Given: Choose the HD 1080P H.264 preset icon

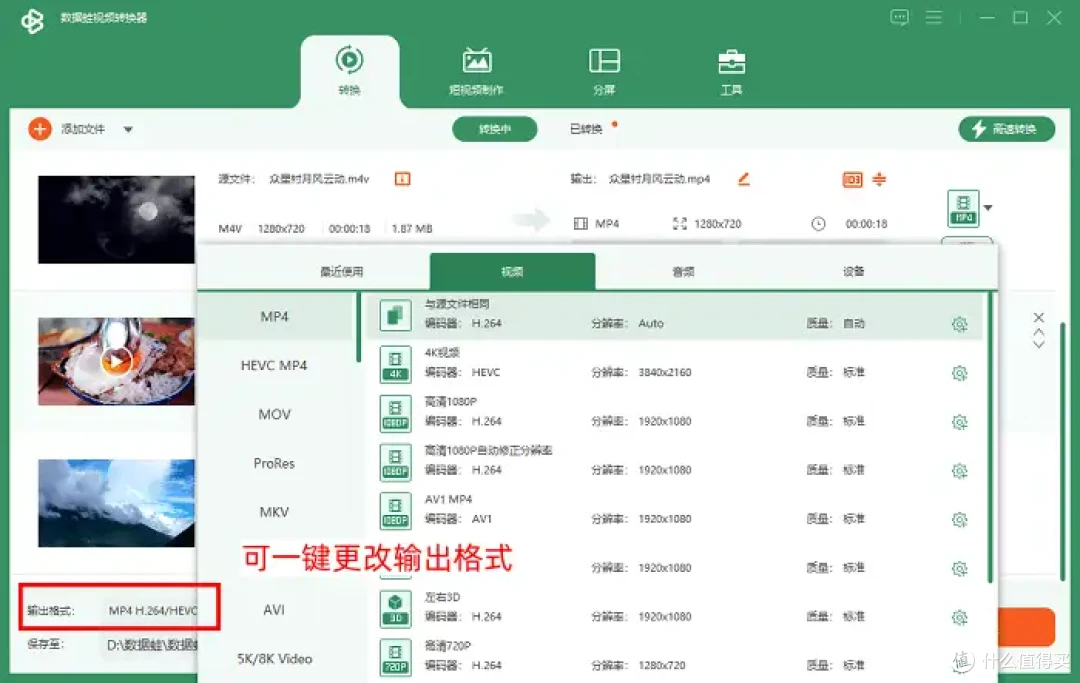Looking at the screenshot, I should [x=395, y=413].
